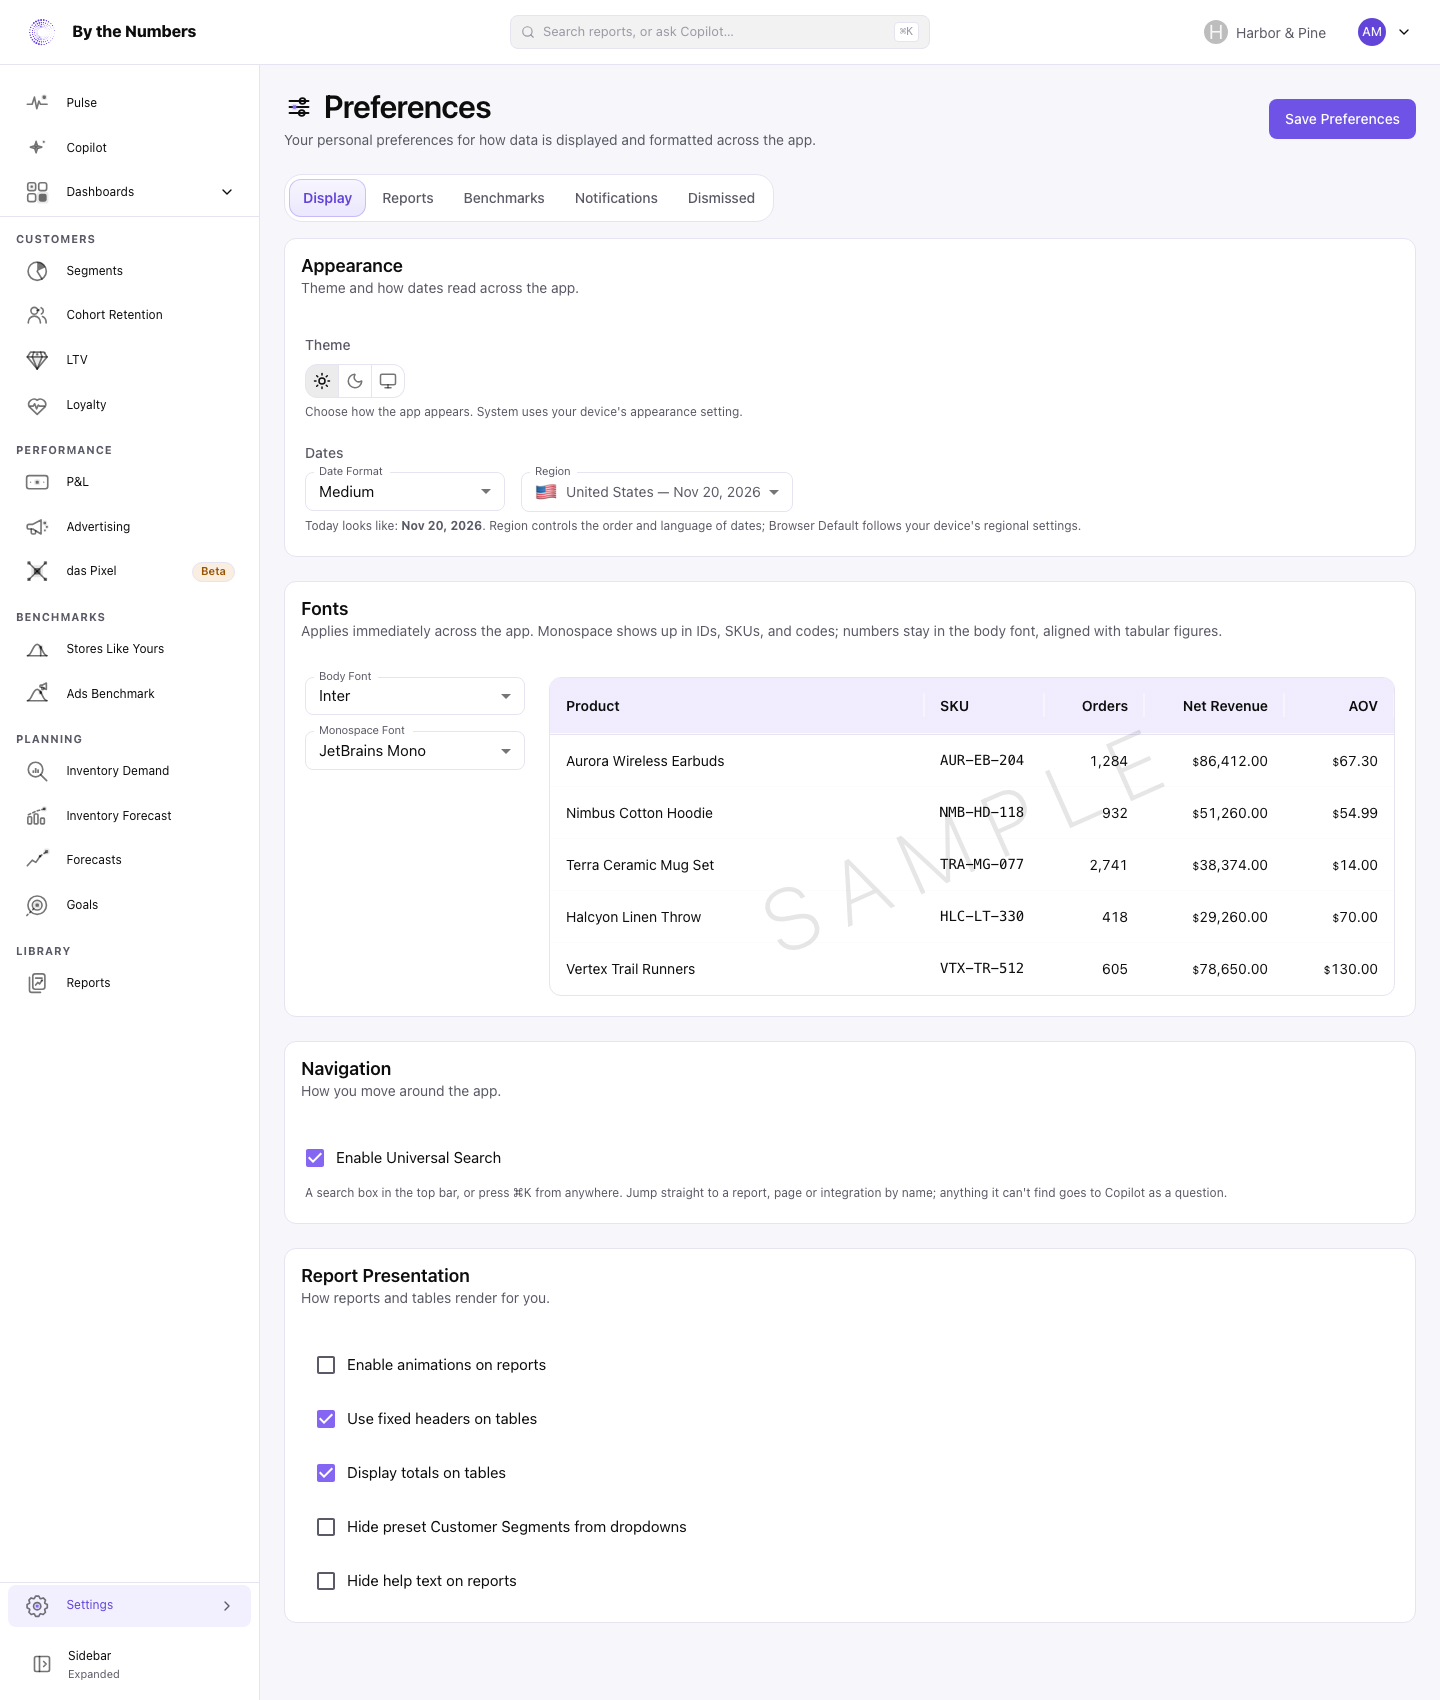This screenshot has width=1440, height=1700.
Task: Open the Monospace Font dropdown
Action: [x=415, y=751]
